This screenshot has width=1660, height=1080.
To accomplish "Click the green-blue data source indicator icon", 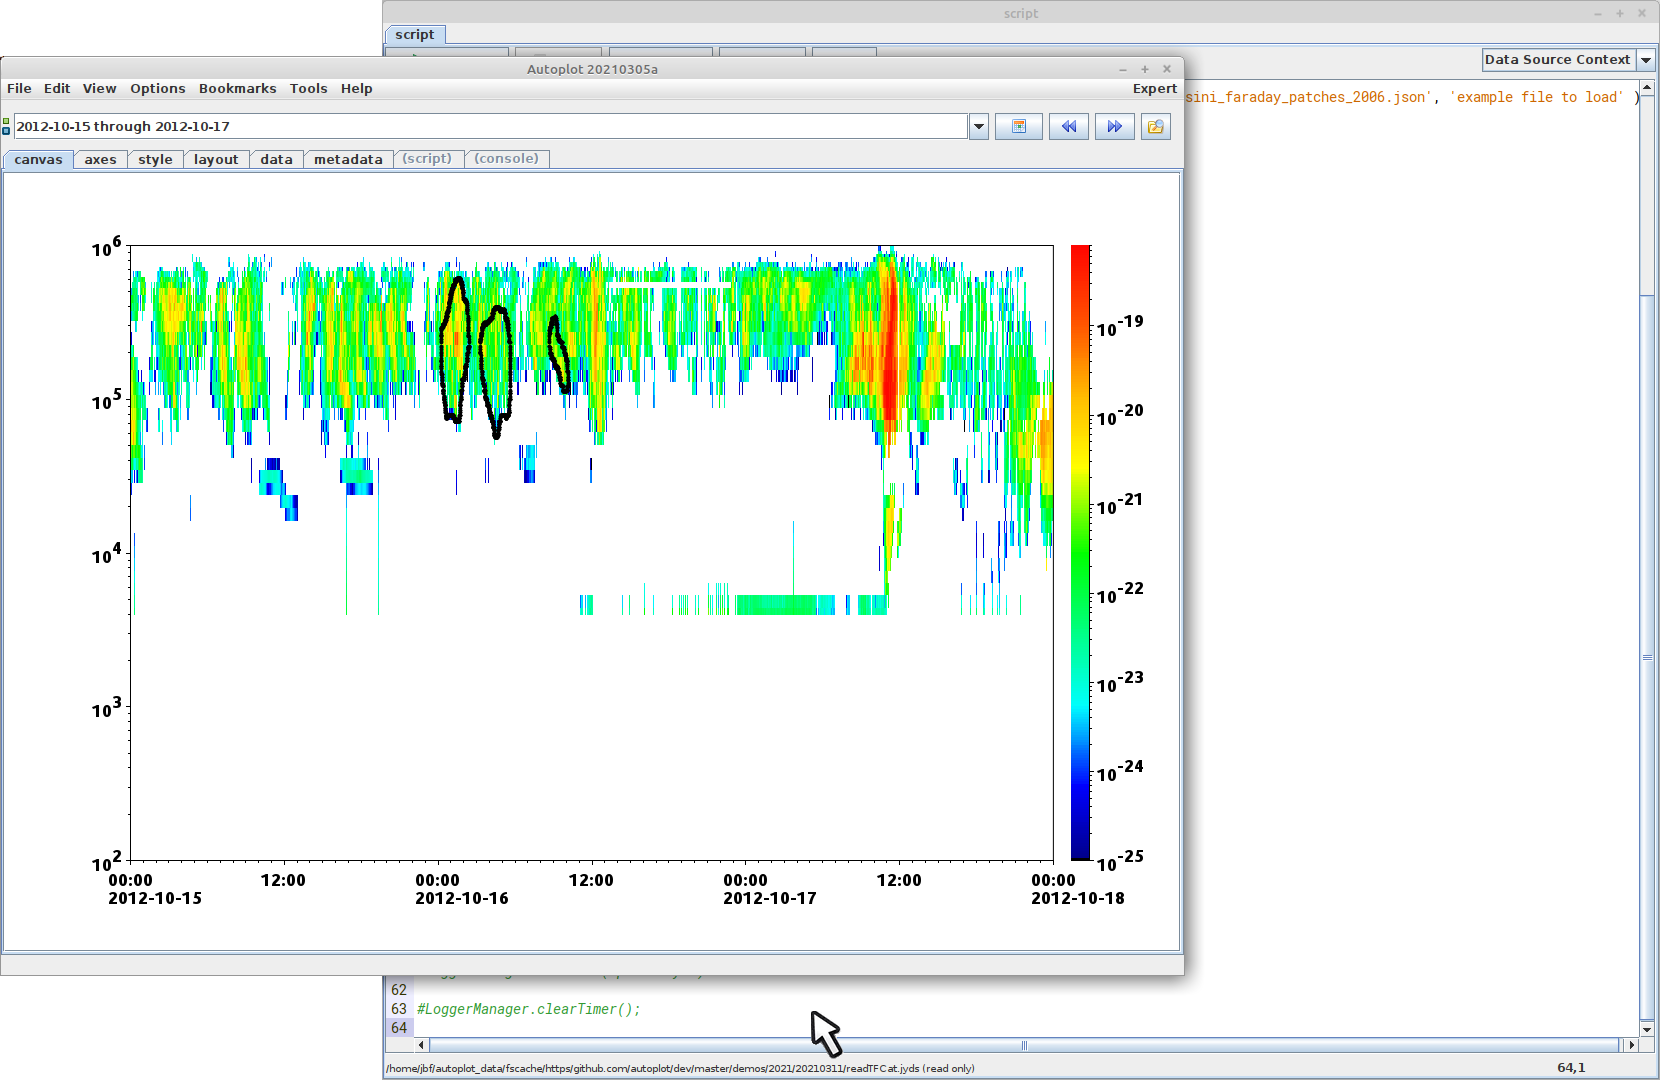I will [x=6, y=126].
